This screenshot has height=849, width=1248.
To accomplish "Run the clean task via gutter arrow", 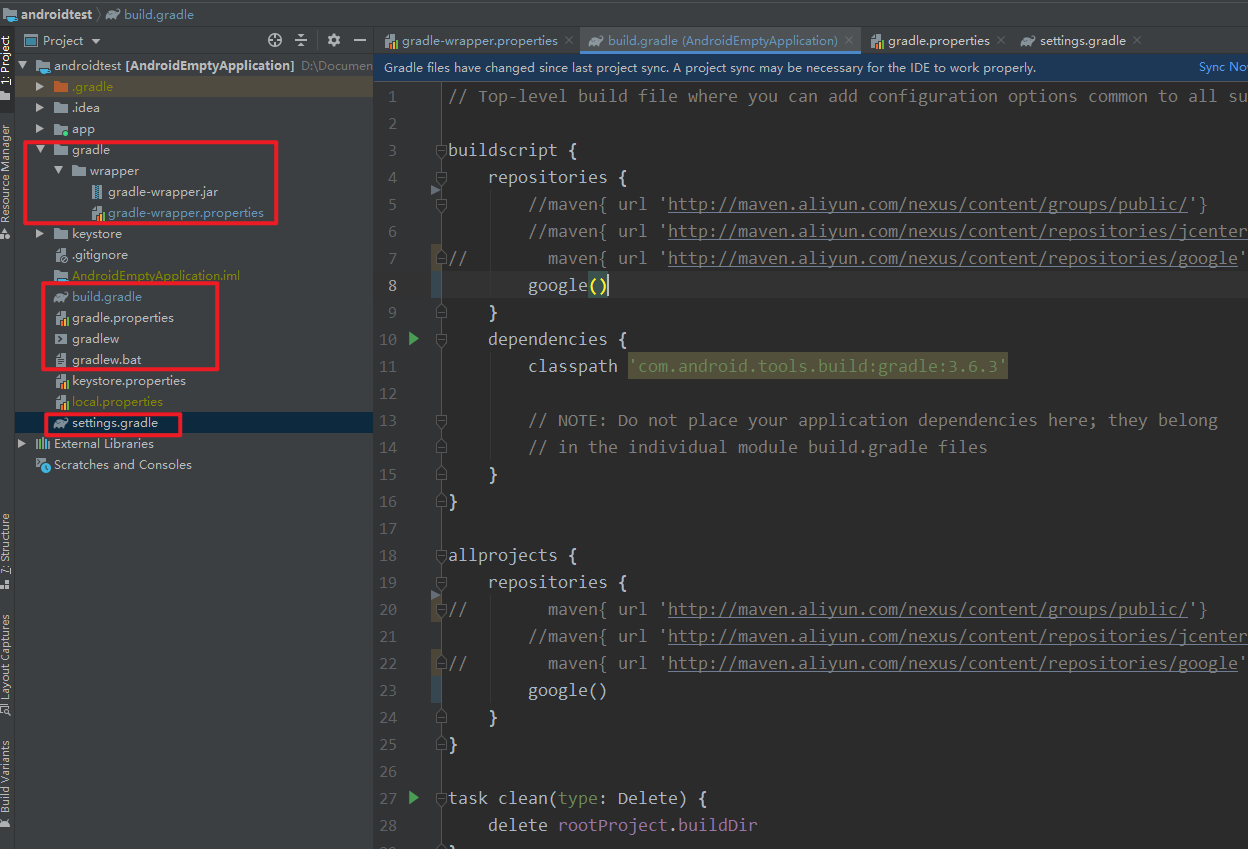I will [x=414, y=797].
